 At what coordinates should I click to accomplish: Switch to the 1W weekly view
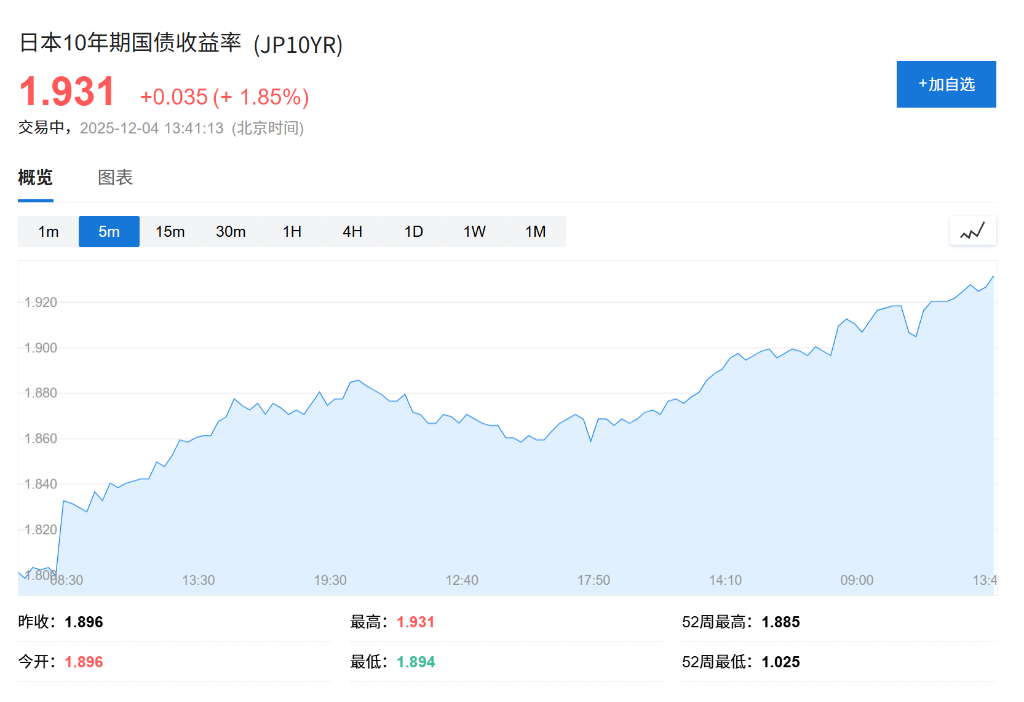coord(474,231)
